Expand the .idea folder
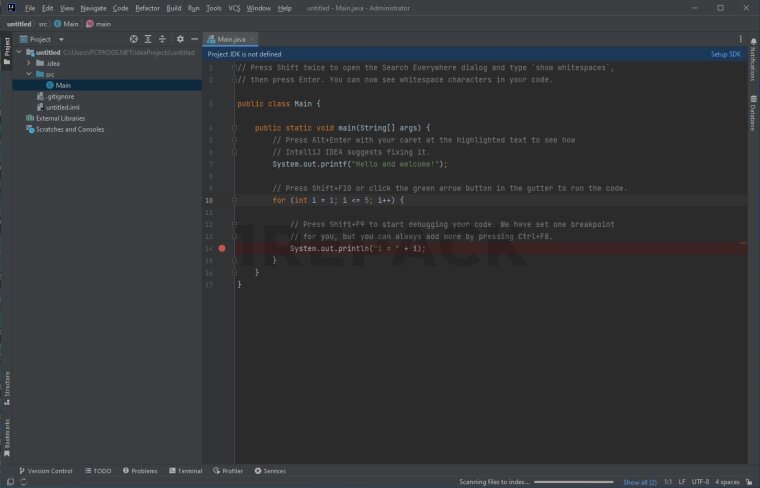This screenshot has height=488, width=760. [x=29, y=63]
